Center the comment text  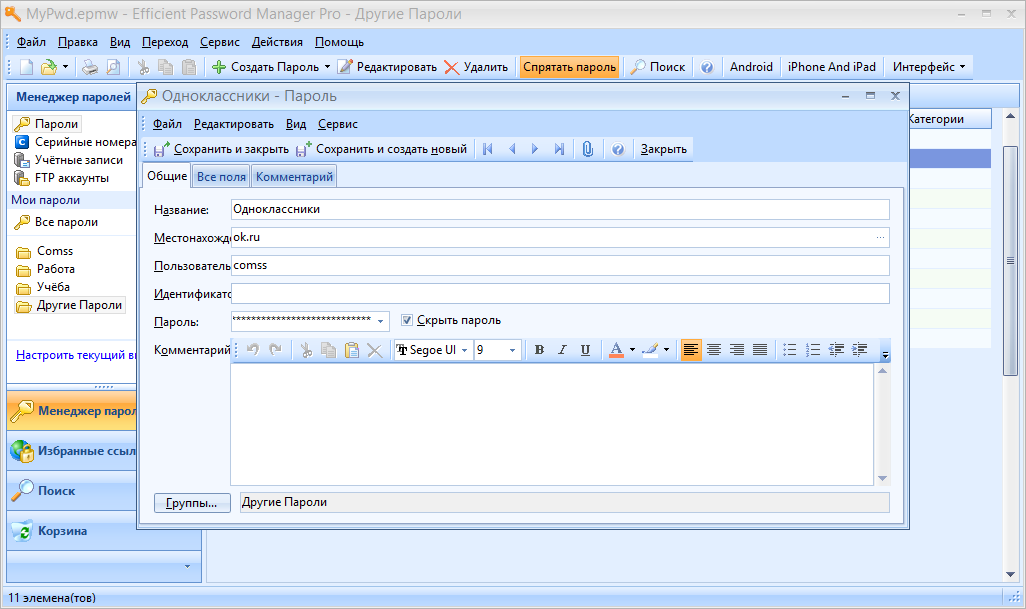coord(714,350)
